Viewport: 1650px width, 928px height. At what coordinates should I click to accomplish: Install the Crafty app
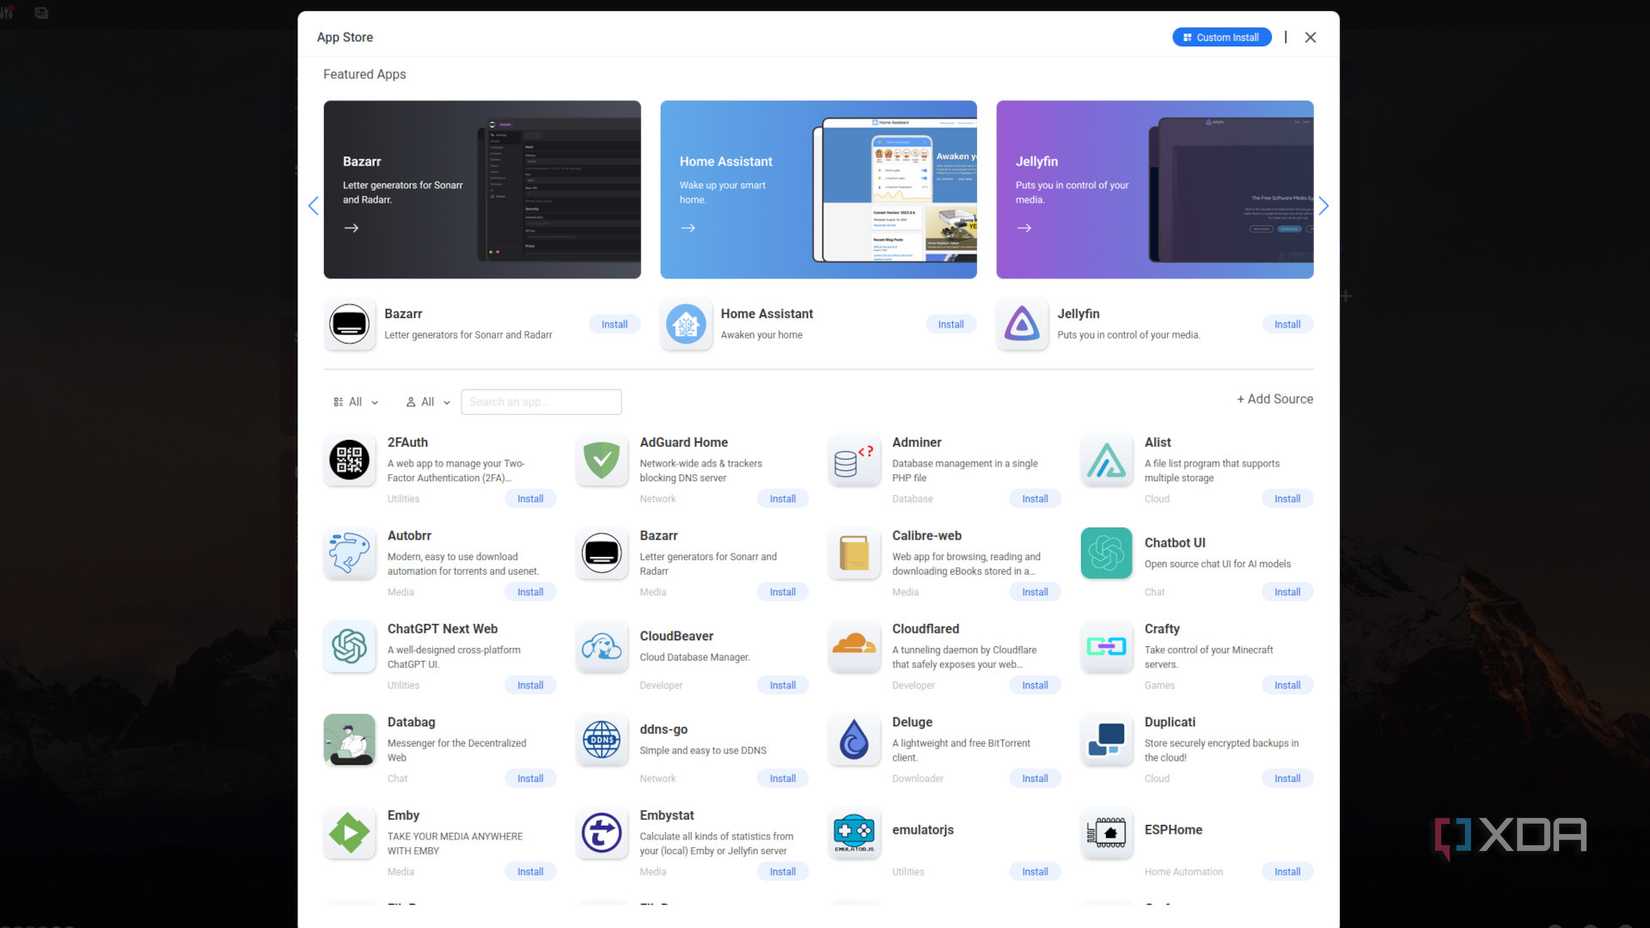click(1287, 685)
